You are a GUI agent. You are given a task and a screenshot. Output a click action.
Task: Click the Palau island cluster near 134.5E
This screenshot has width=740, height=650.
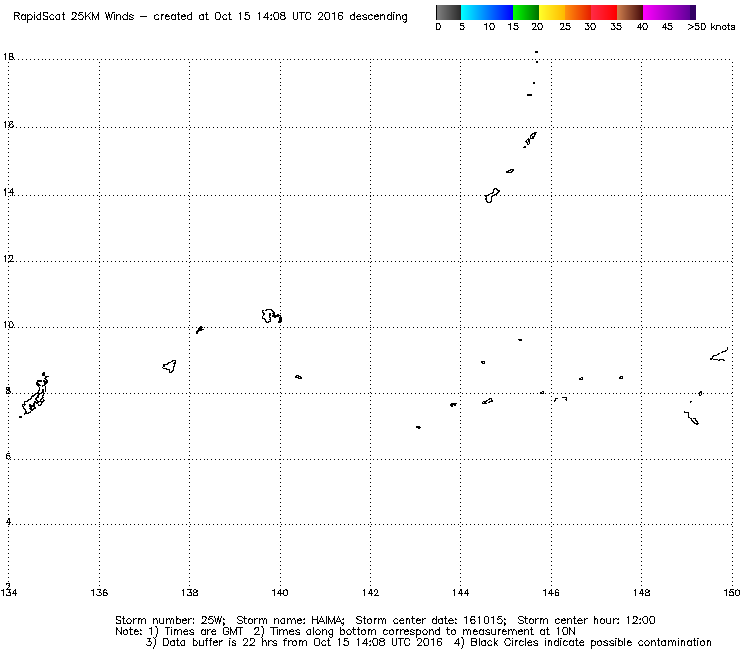34,395
